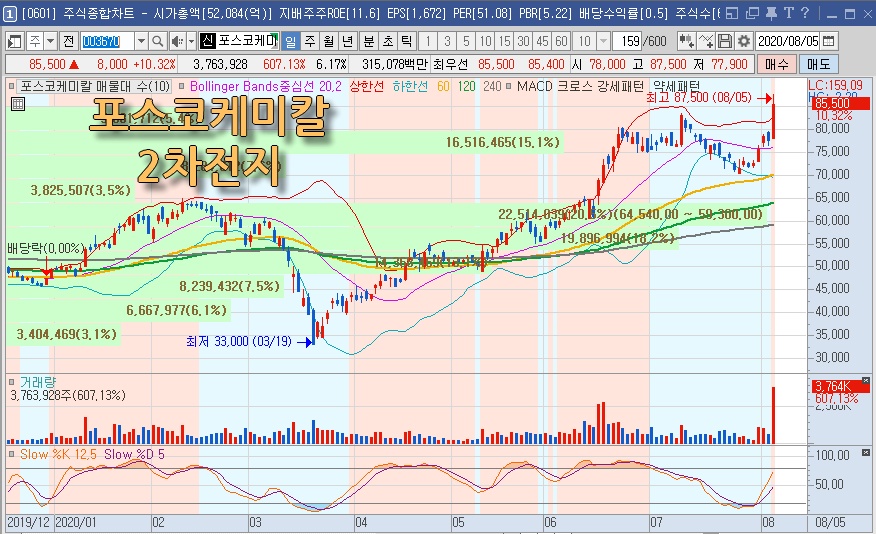
Task: Select the 년 yearly period button
Action: click(x=347, y=41)
